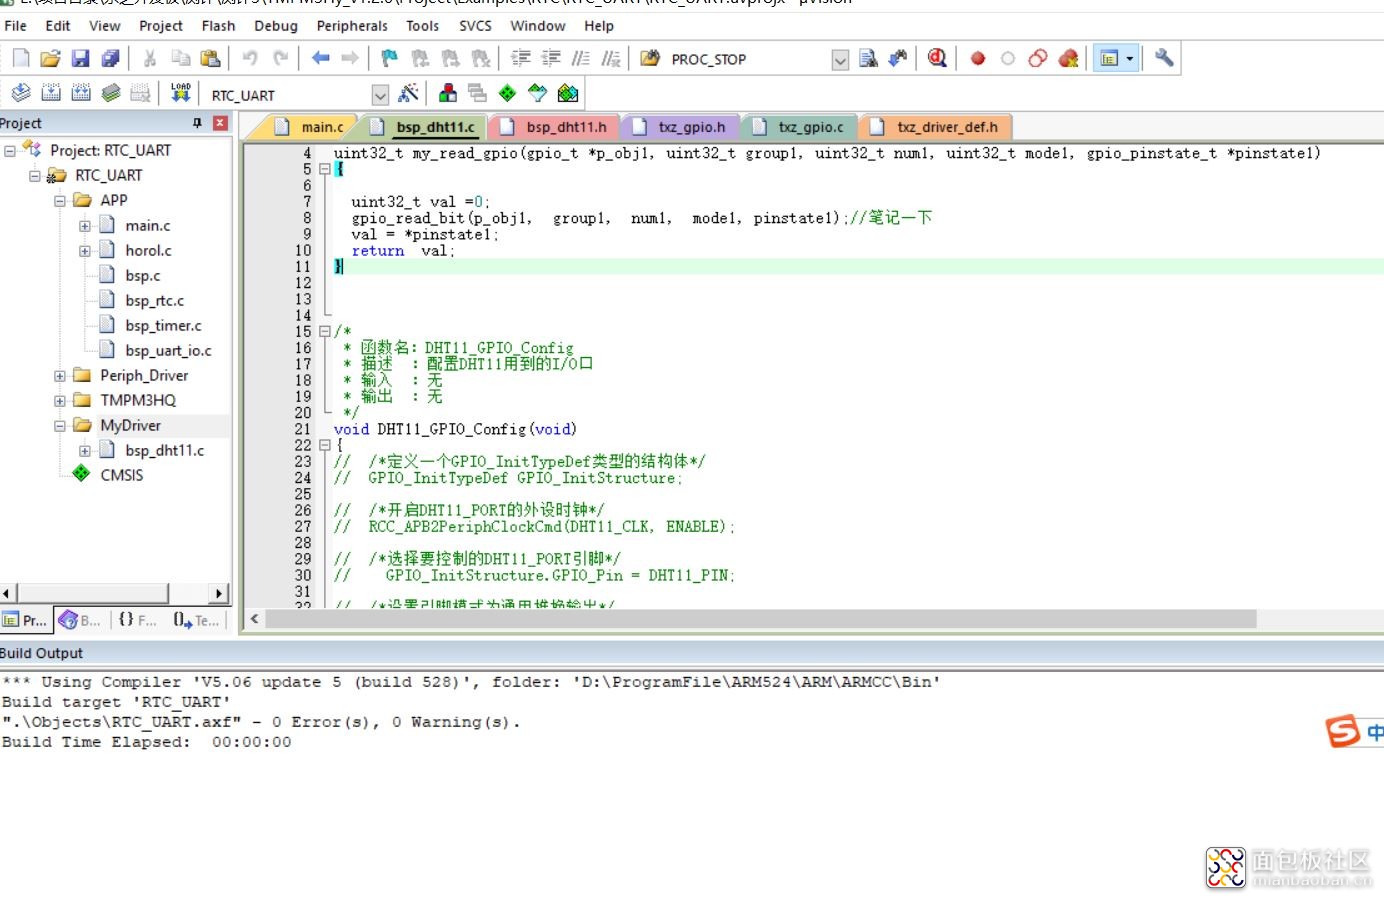Screen dimensions: 1384x899
Task: Download code with LOAD icon
Action: pyautogui.click(x=181, y=94)
